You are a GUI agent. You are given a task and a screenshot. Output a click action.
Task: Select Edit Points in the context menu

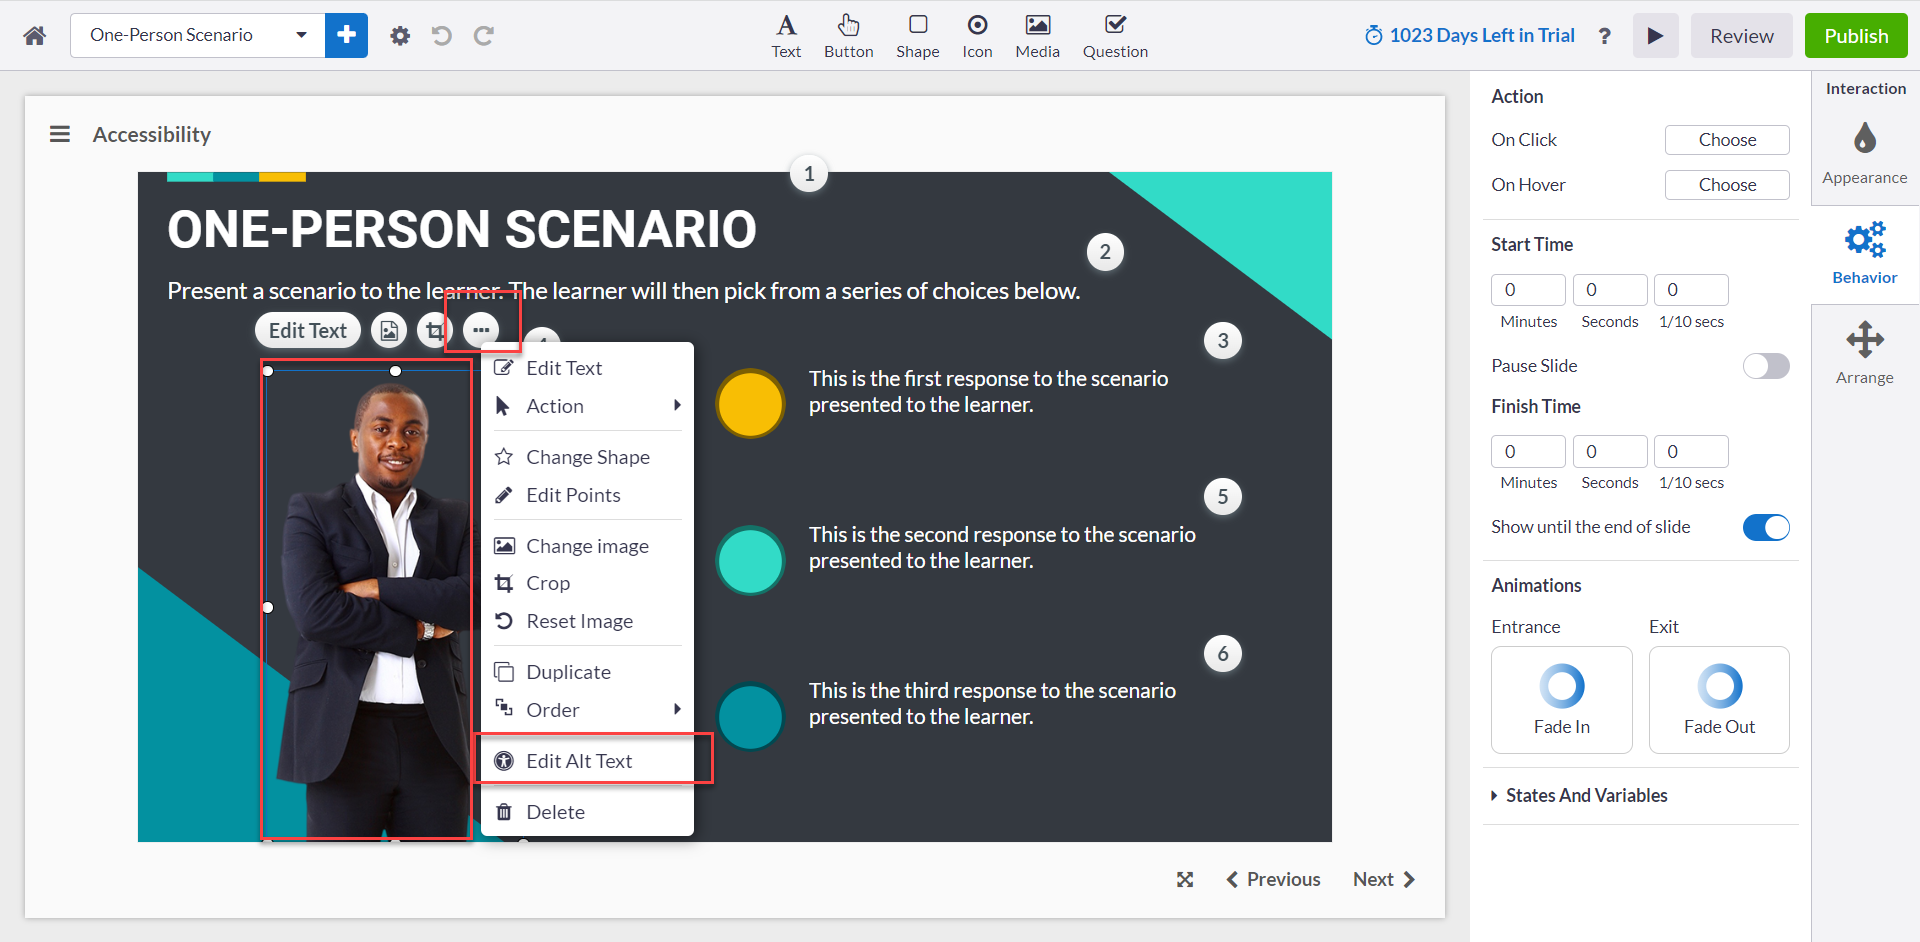587,495
